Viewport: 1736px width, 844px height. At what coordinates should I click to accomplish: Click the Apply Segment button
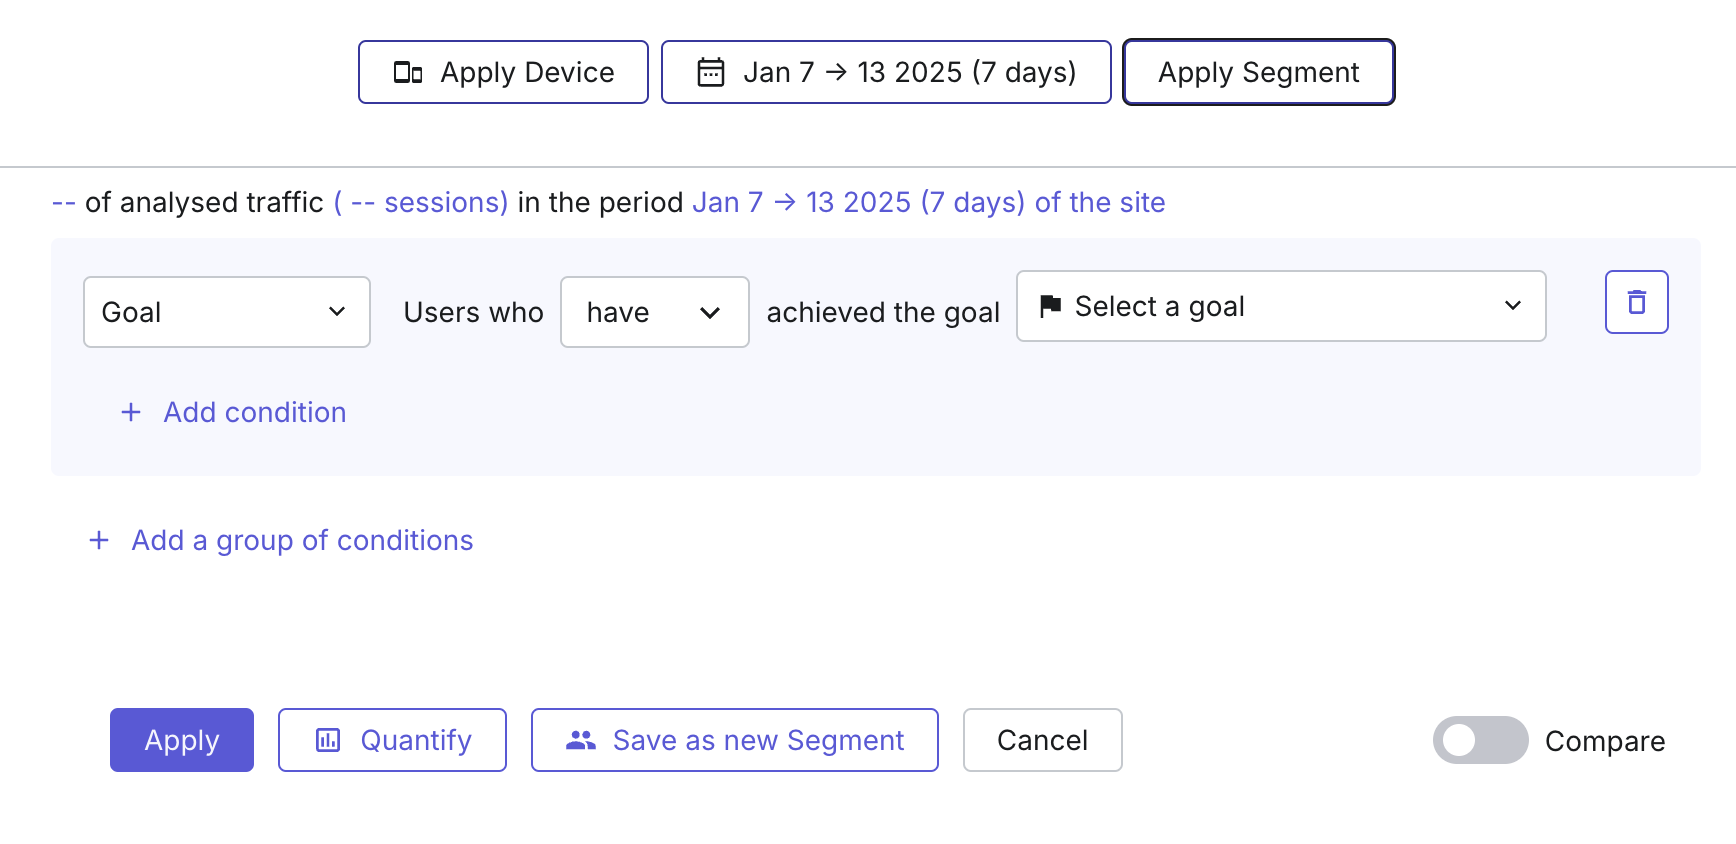pos(1258,72)
